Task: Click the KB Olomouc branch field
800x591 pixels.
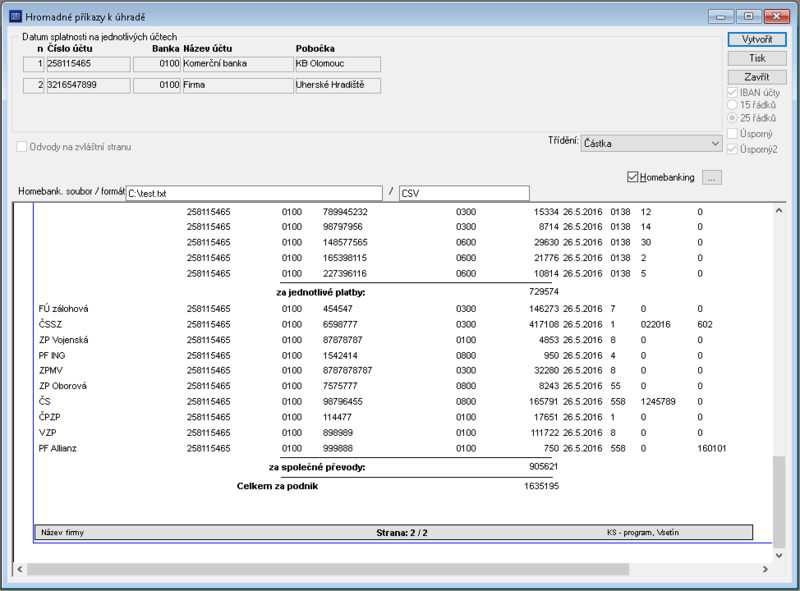Action: [337, 64]
